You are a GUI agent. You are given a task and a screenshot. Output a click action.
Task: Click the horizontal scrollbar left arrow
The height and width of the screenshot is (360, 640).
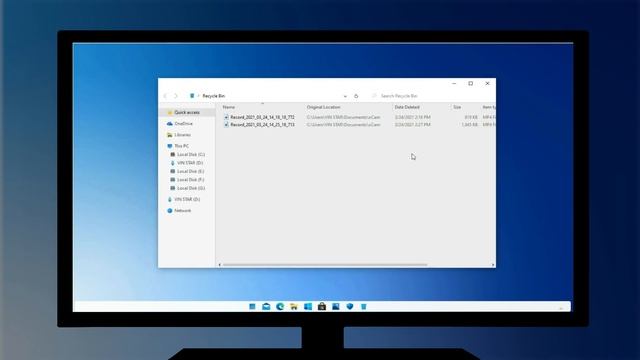tap(220, 265)
